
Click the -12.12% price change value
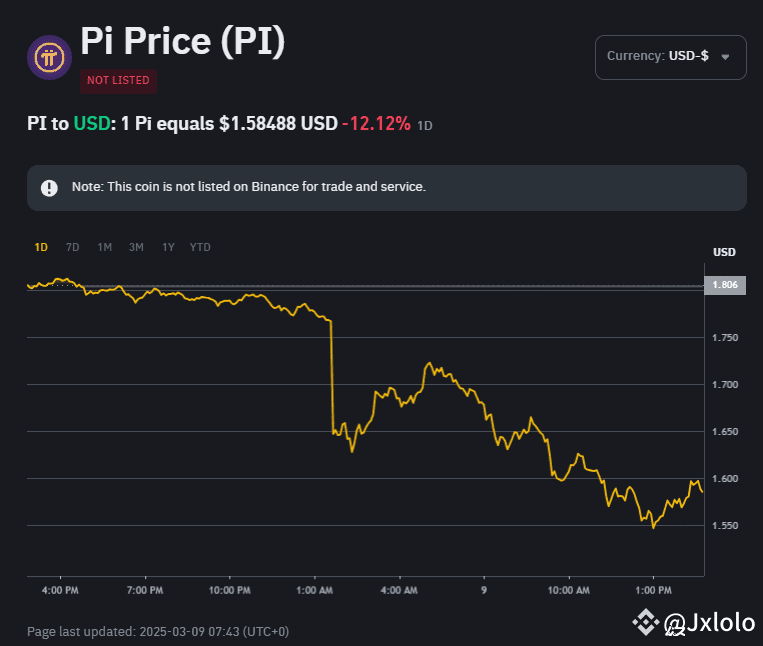[376, 124]
